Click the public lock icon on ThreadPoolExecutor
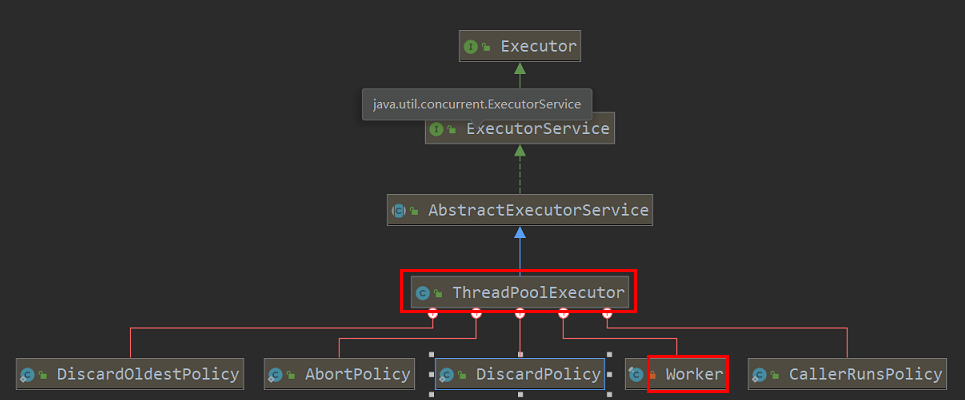 438,293
